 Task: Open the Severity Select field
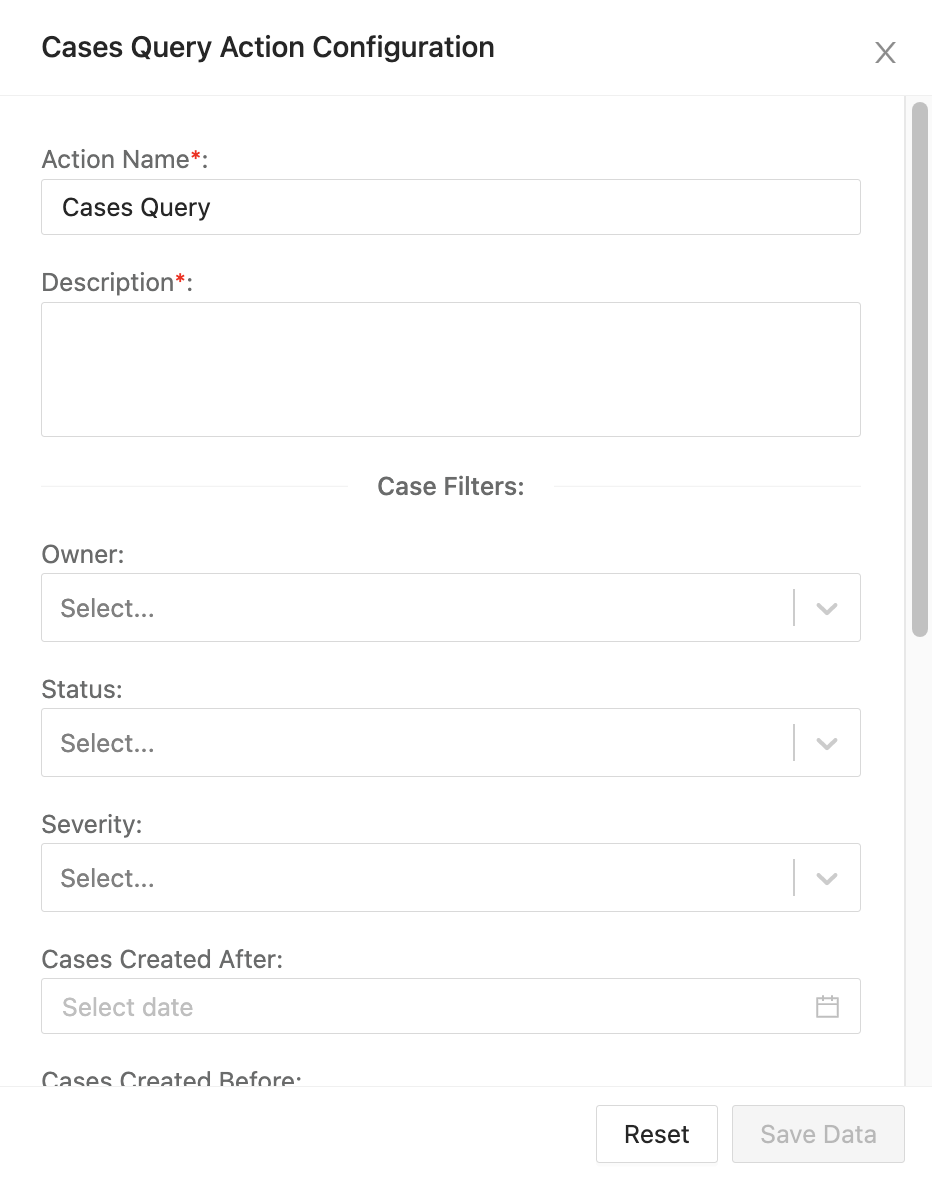pyautogui.click(x=400, y=877)
